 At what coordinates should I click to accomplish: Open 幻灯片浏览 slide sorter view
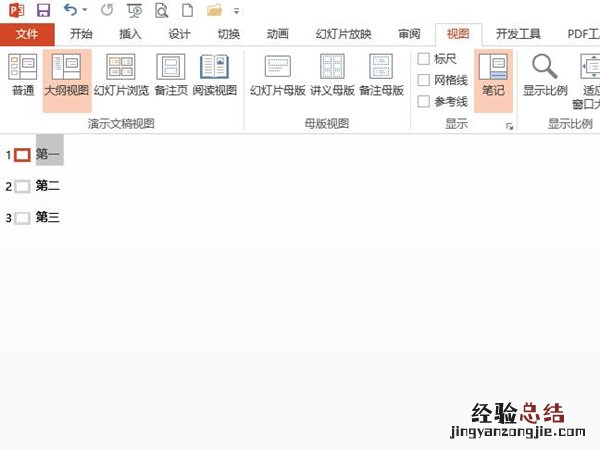[x=121, y=76]
